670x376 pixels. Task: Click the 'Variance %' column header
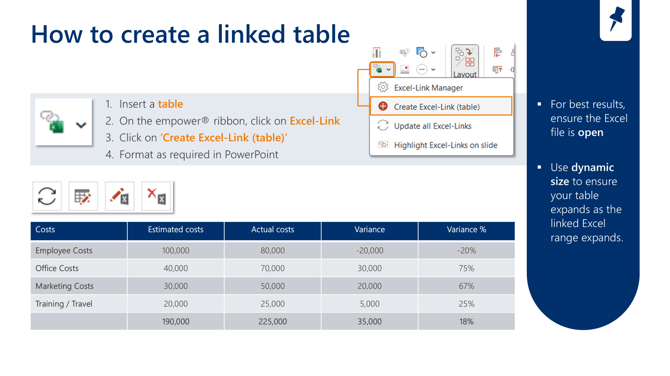coord(467,230)
